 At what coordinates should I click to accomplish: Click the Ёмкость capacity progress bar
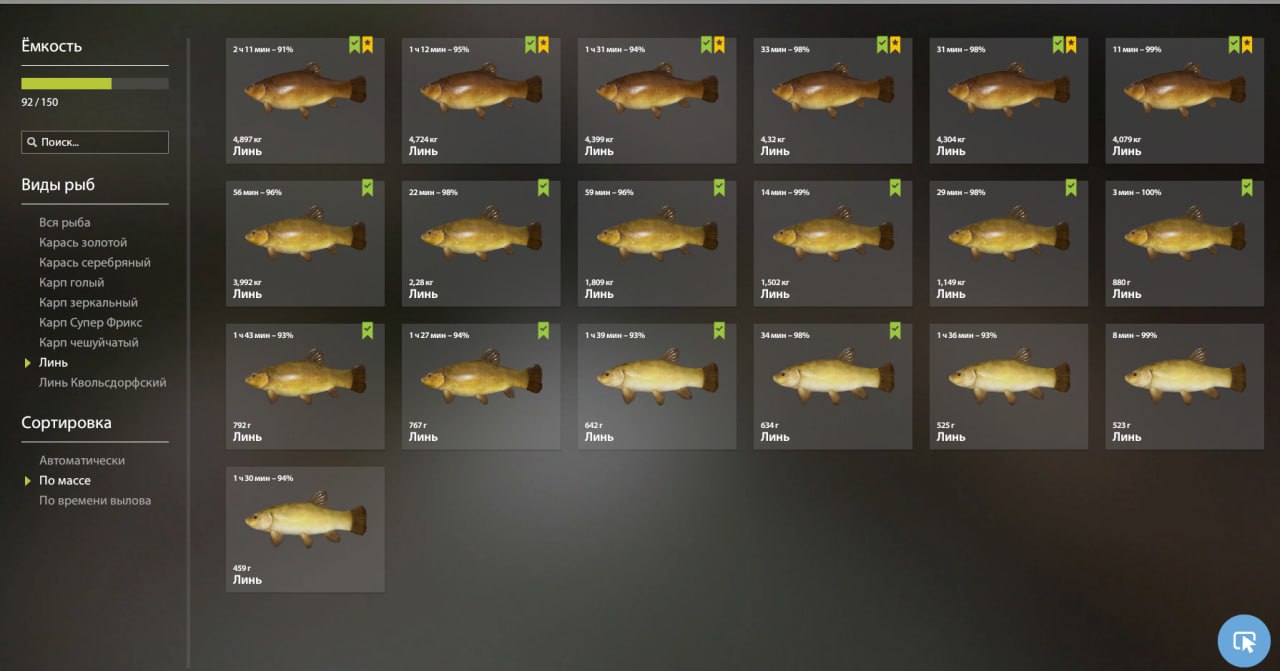pyautogui.click(x=95, y=84)
